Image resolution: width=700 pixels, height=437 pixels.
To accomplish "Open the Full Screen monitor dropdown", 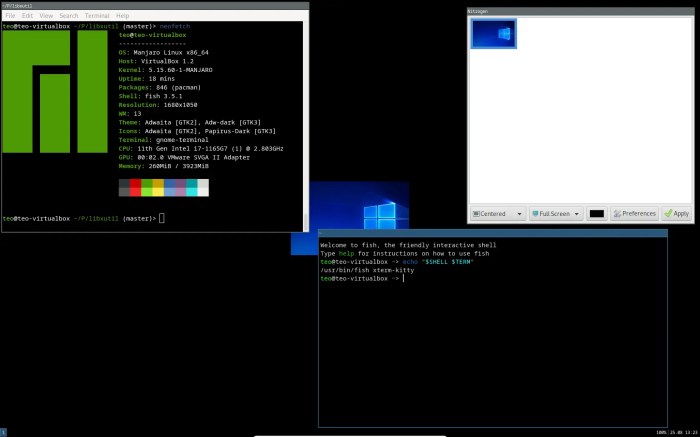I will click(x=555, y=213).
